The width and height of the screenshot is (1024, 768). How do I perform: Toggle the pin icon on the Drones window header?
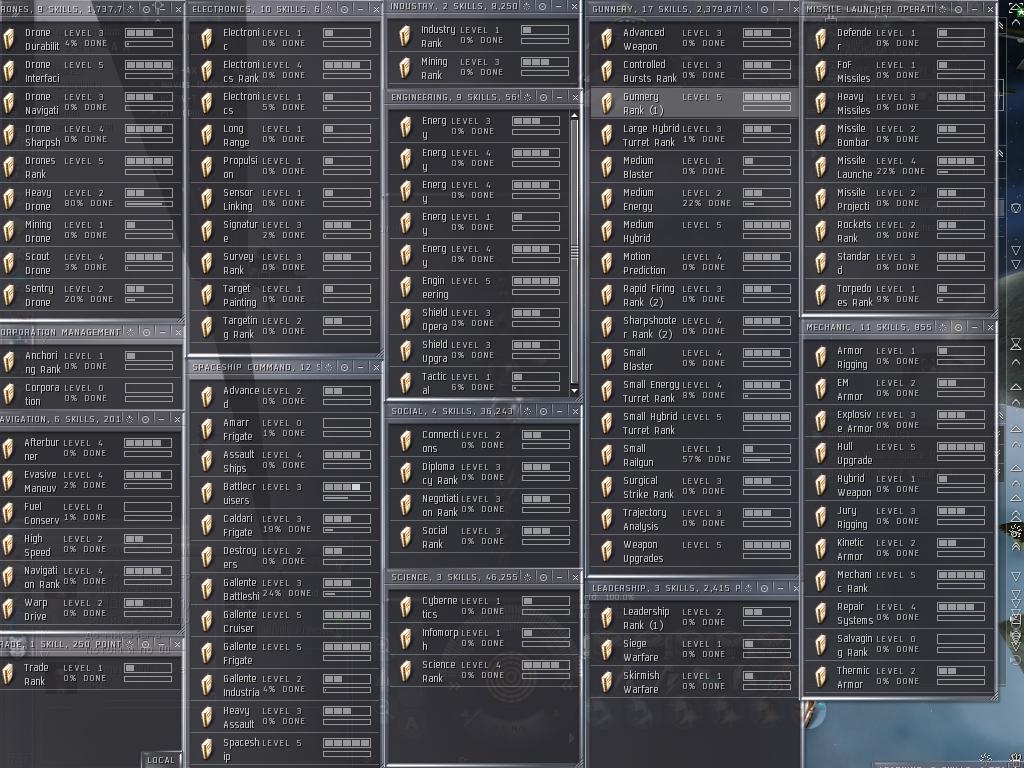point(131,9)
